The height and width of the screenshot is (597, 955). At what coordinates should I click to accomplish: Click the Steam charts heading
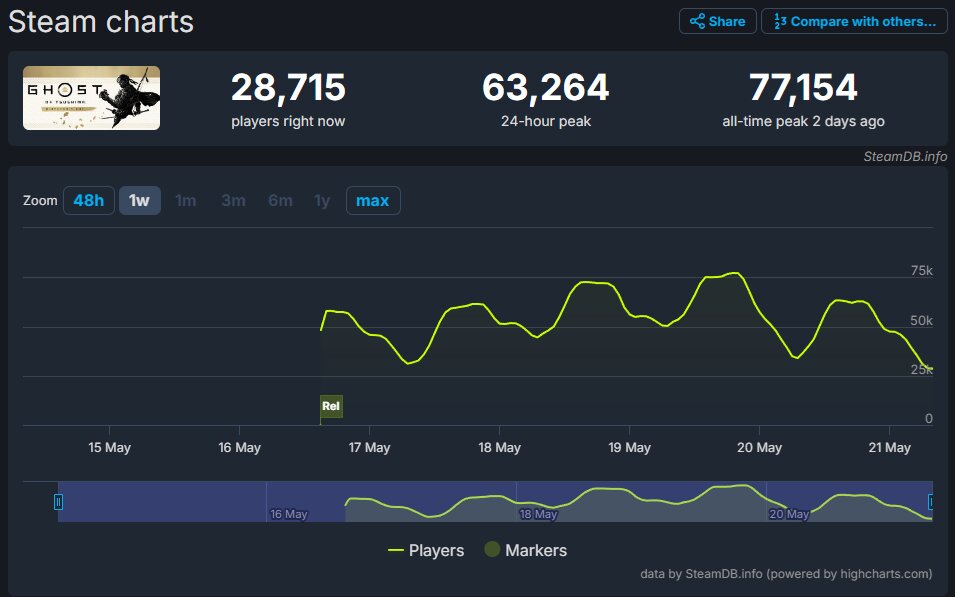(101, 22)
